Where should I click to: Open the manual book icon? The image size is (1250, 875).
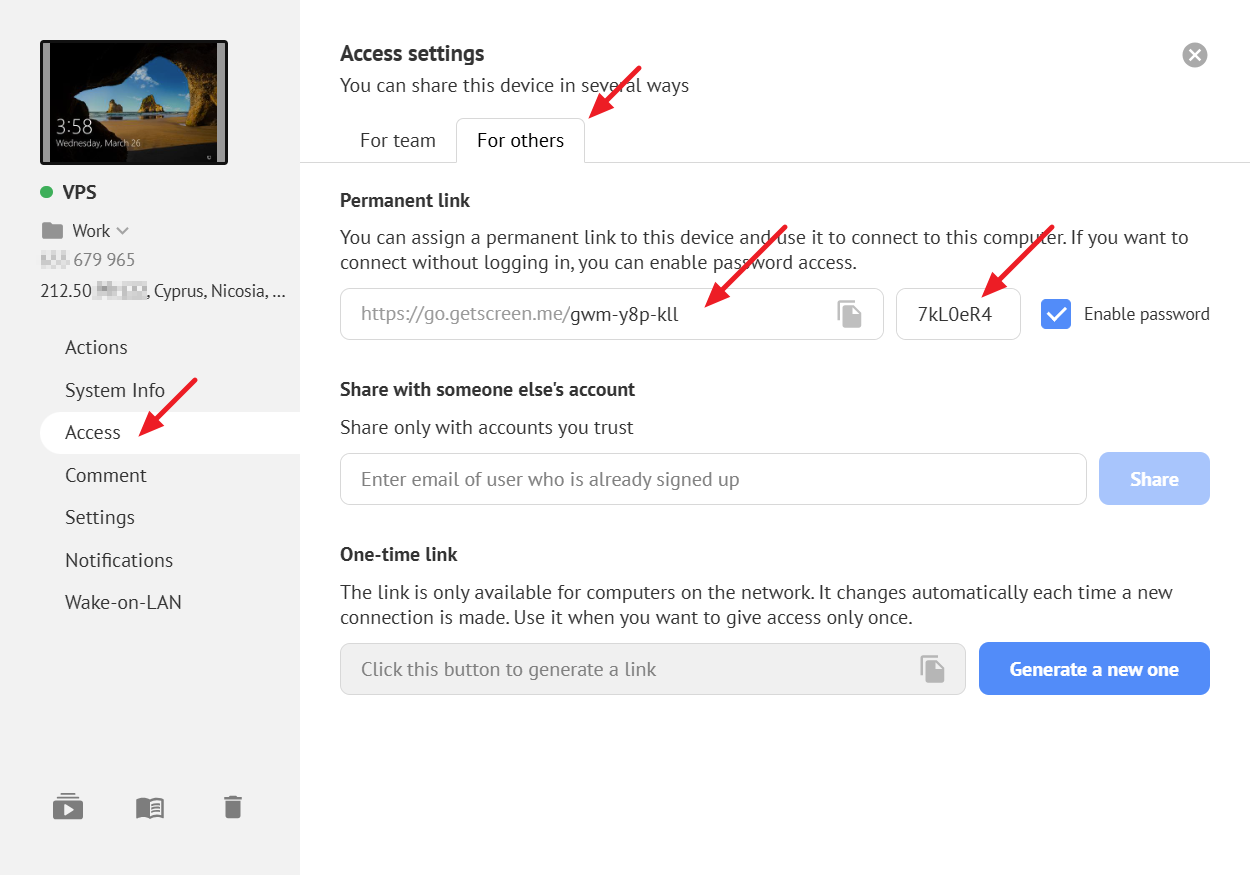150,807
